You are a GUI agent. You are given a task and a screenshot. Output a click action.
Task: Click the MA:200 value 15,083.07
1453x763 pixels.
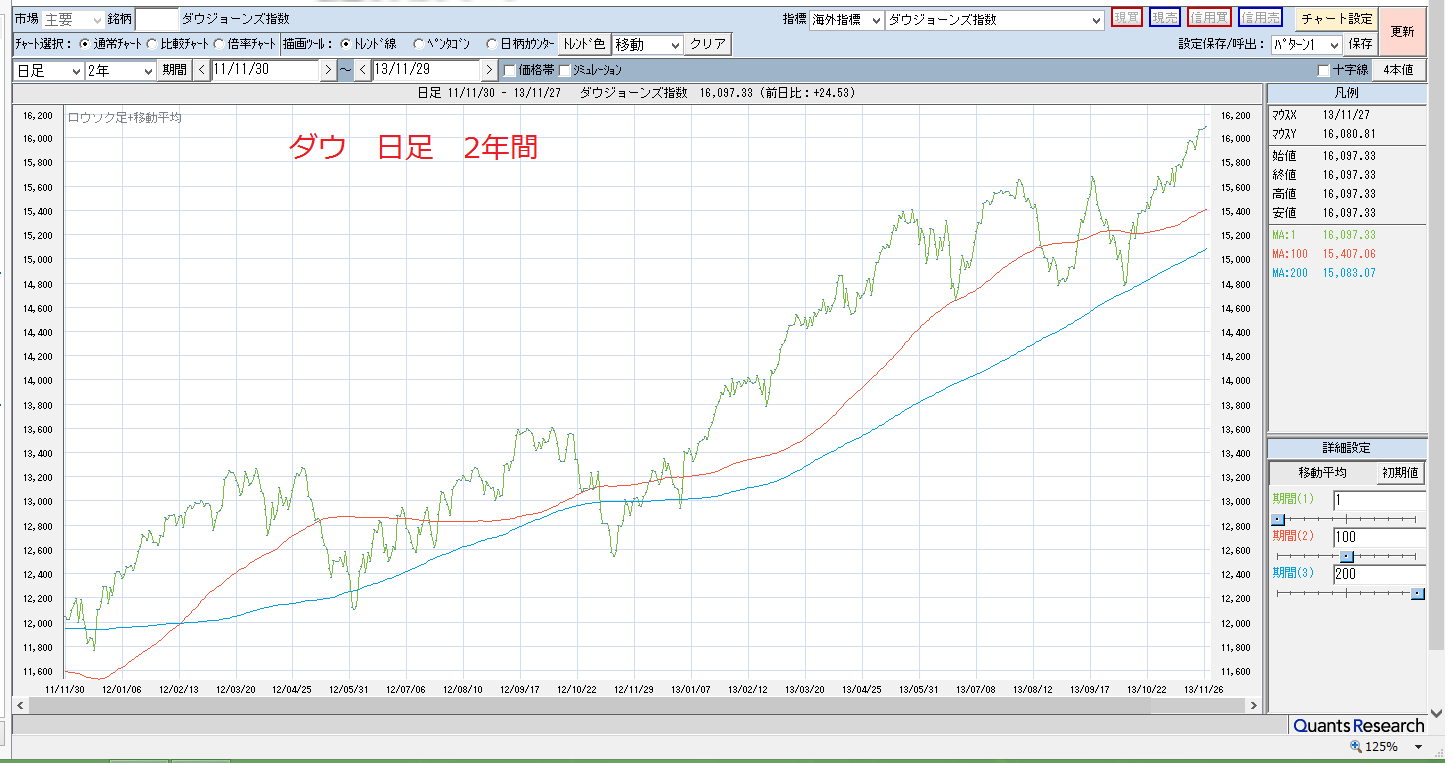1348,273
